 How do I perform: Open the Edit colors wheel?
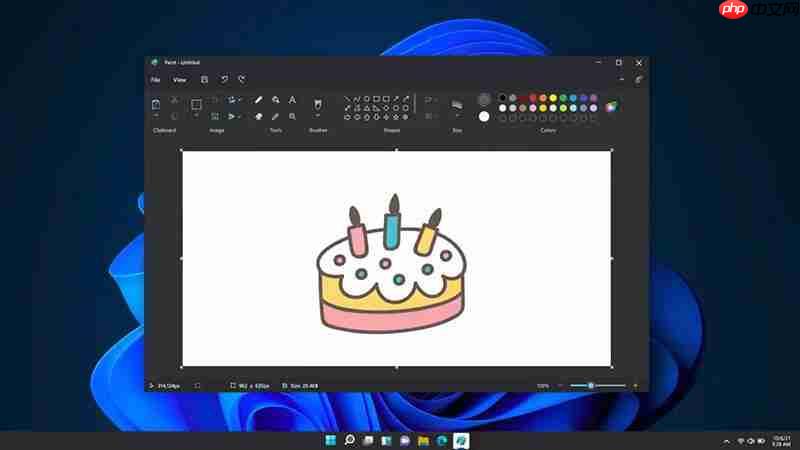click(611, 107)
